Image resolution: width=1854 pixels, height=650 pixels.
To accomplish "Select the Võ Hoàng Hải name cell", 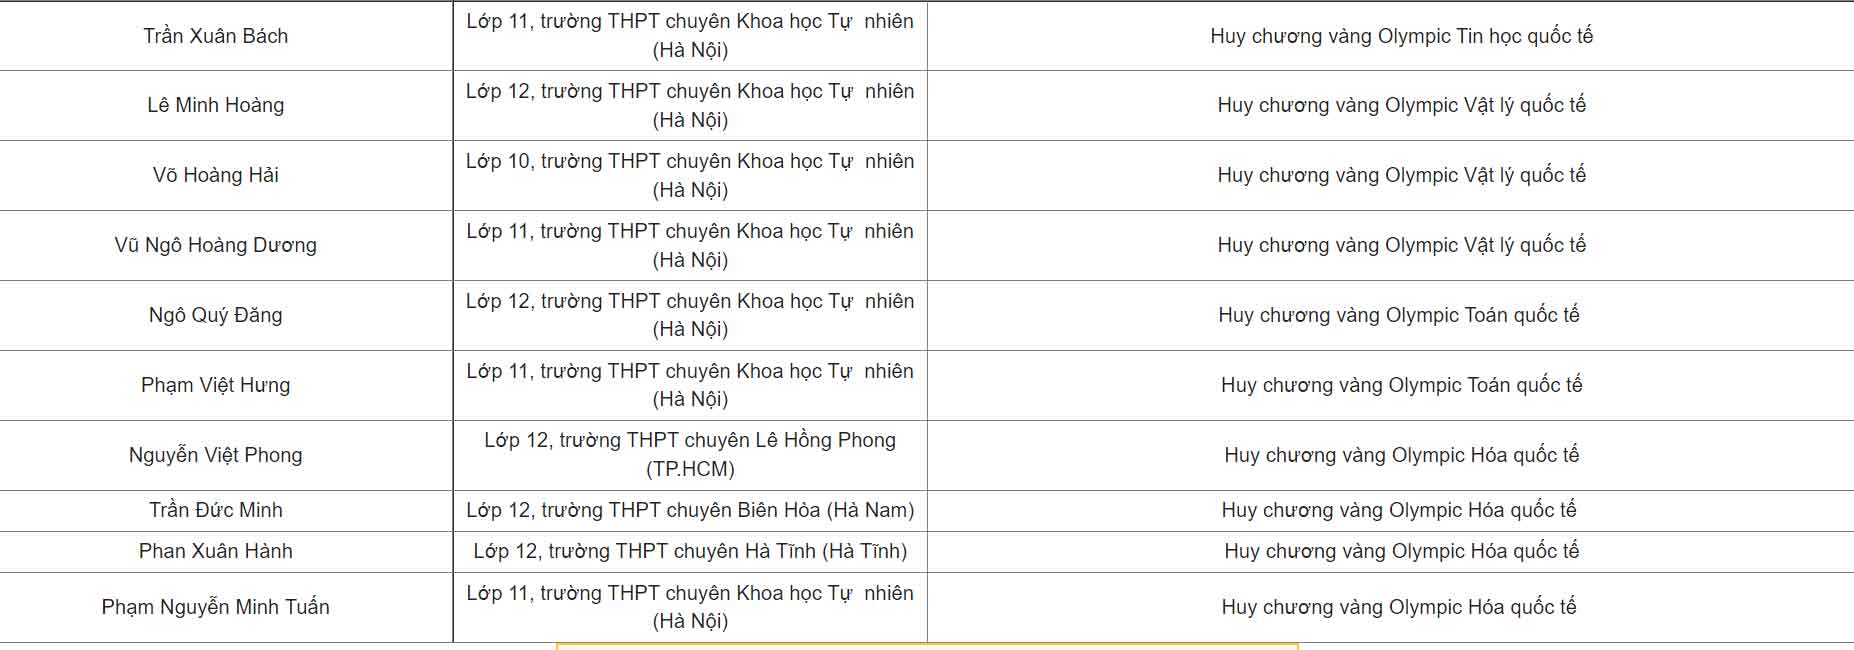I will 215,175.
